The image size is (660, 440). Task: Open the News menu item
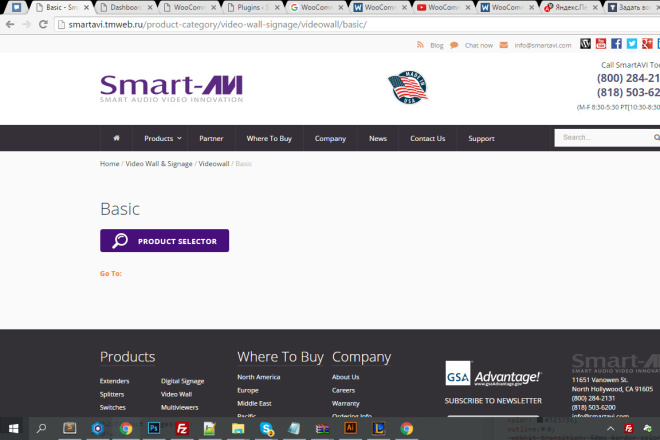[378, 138]
